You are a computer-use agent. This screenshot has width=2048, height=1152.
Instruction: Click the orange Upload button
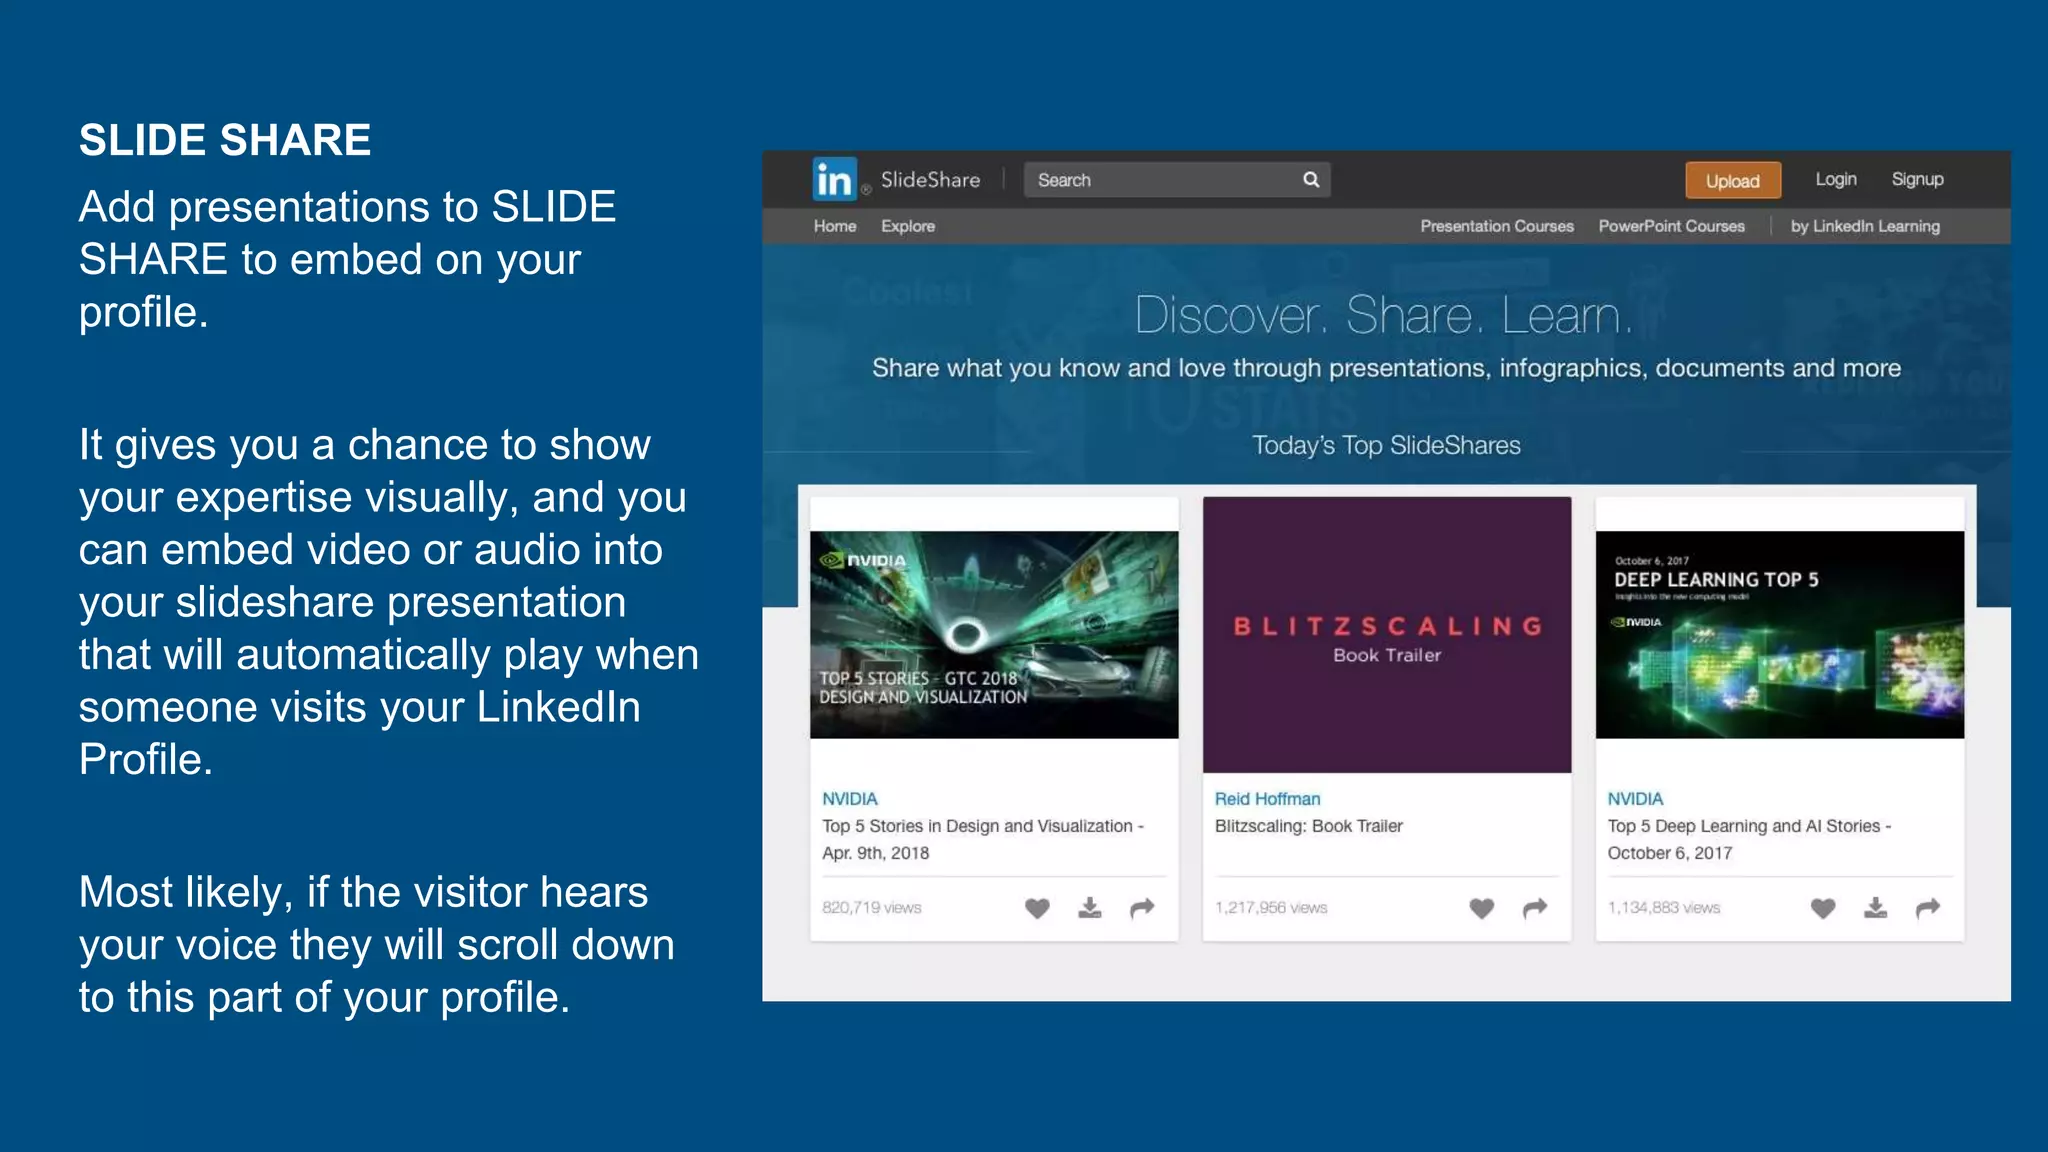(x=1733, y=181)
